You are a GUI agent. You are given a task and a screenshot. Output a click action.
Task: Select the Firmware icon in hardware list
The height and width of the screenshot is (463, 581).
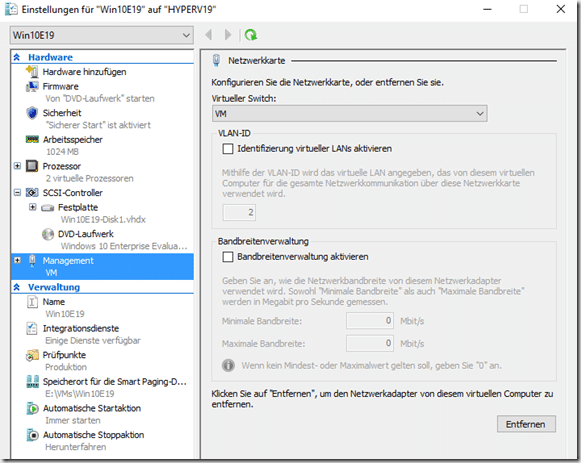tap(32, 86)
